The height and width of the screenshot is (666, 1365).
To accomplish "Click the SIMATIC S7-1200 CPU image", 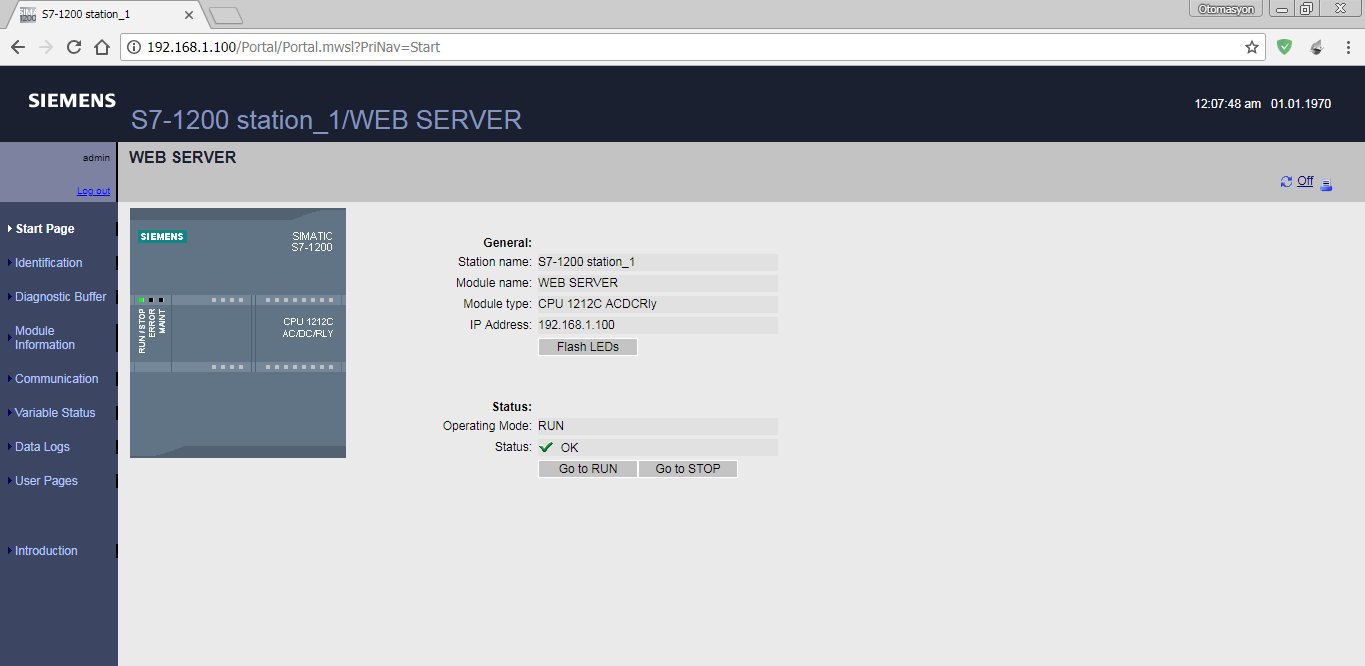I will (x=238, y=333).
